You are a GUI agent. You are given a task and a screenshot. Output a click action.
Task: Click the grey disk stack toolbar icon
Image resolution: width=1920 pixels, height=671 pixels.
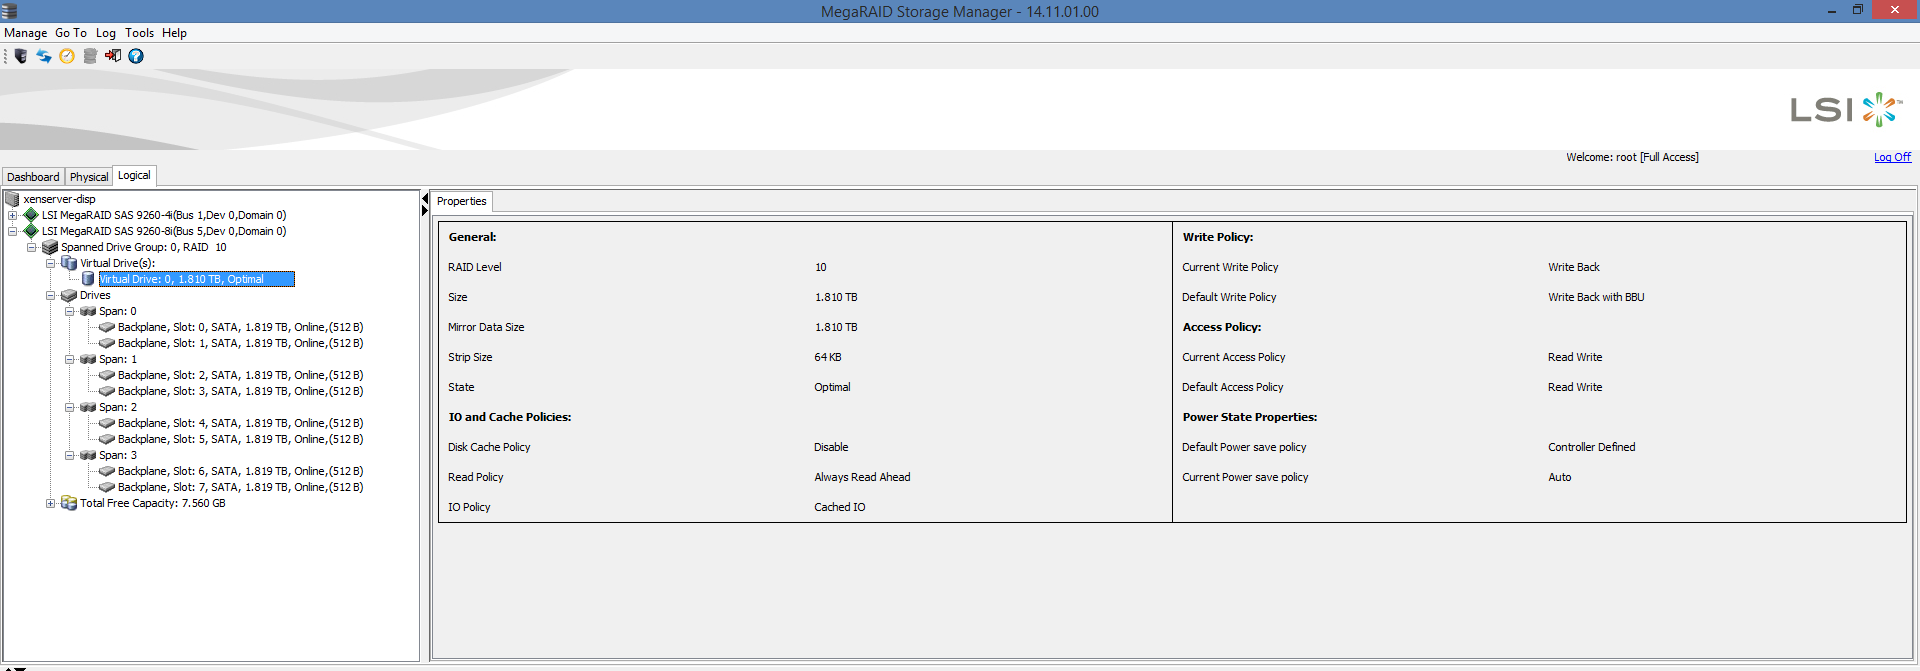90,56
